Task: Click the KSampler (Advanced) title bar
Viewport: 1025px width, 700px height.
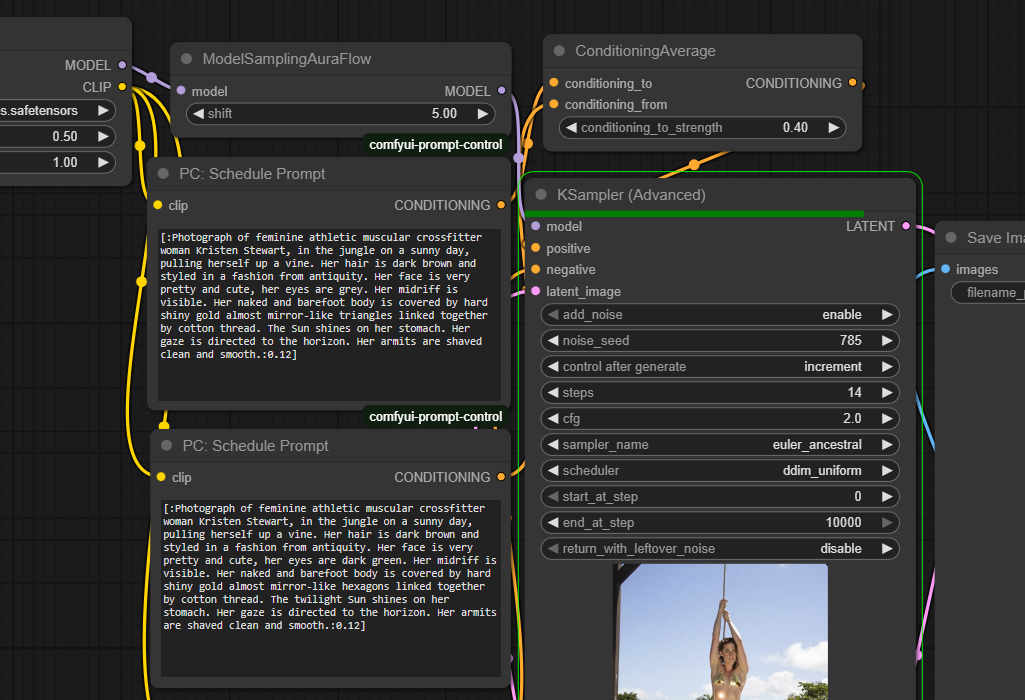Action: [x=720, y=195]
